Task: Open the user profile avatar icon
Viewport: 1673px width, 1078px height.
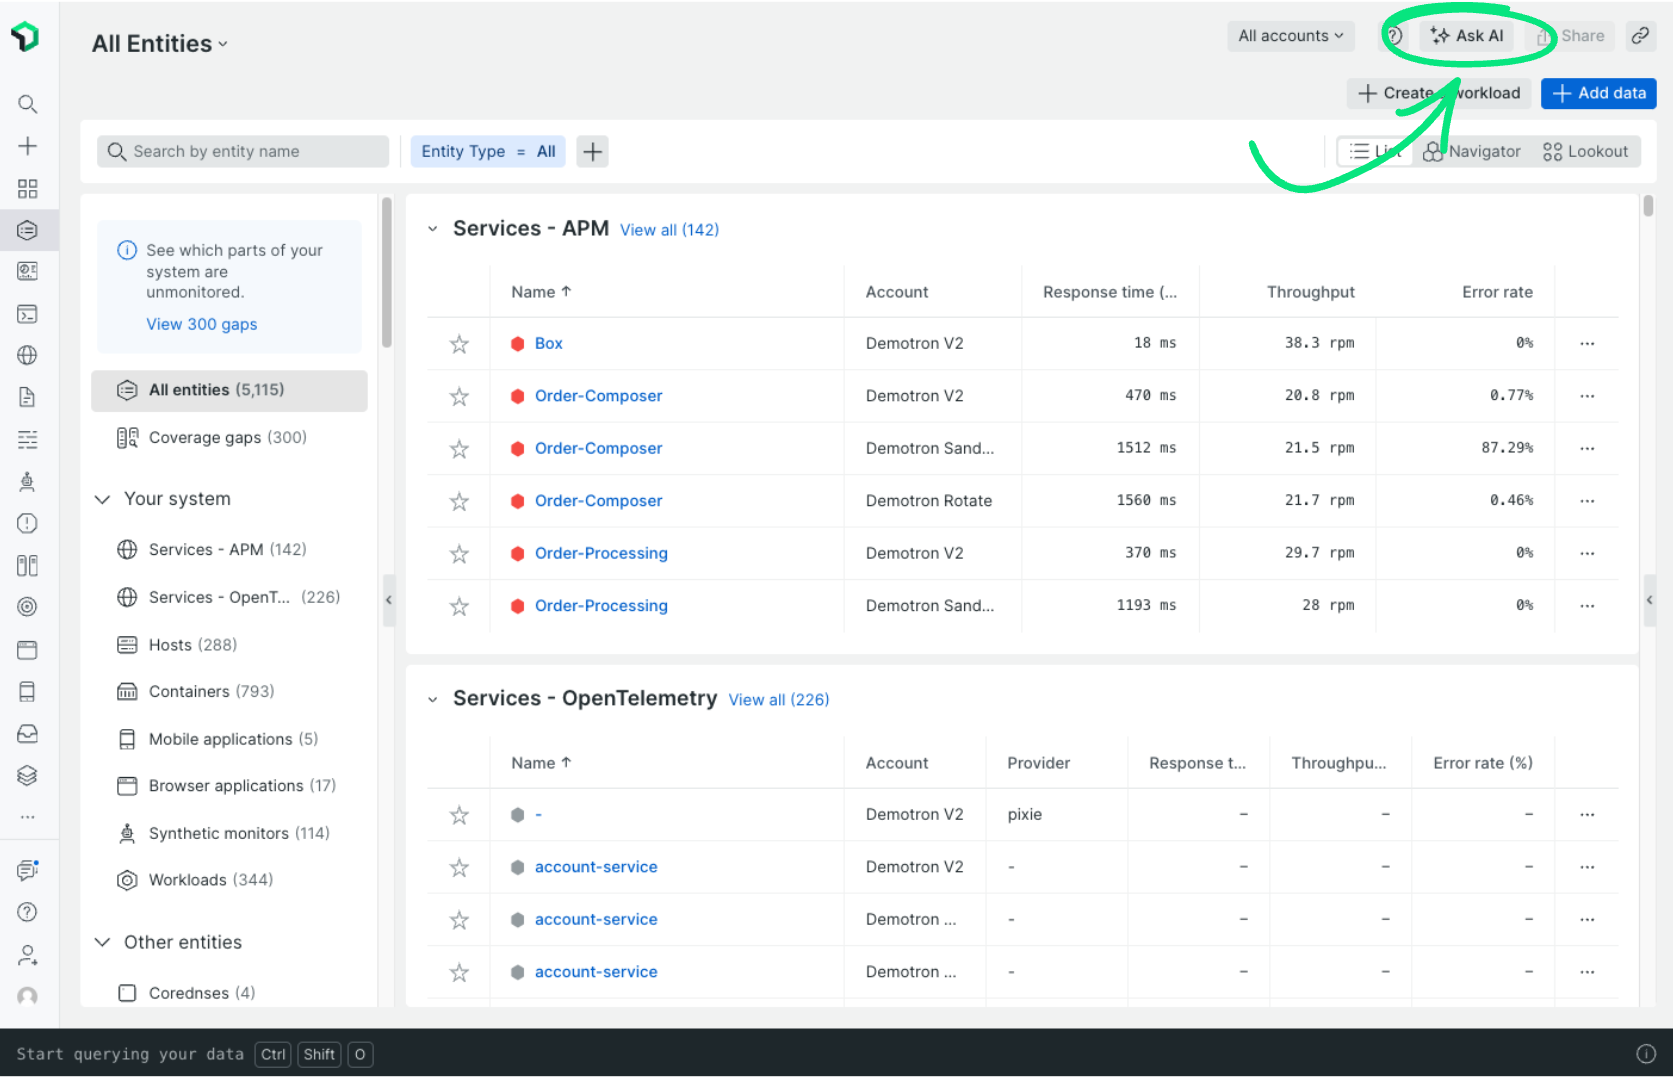Action: tap(27, 996)
